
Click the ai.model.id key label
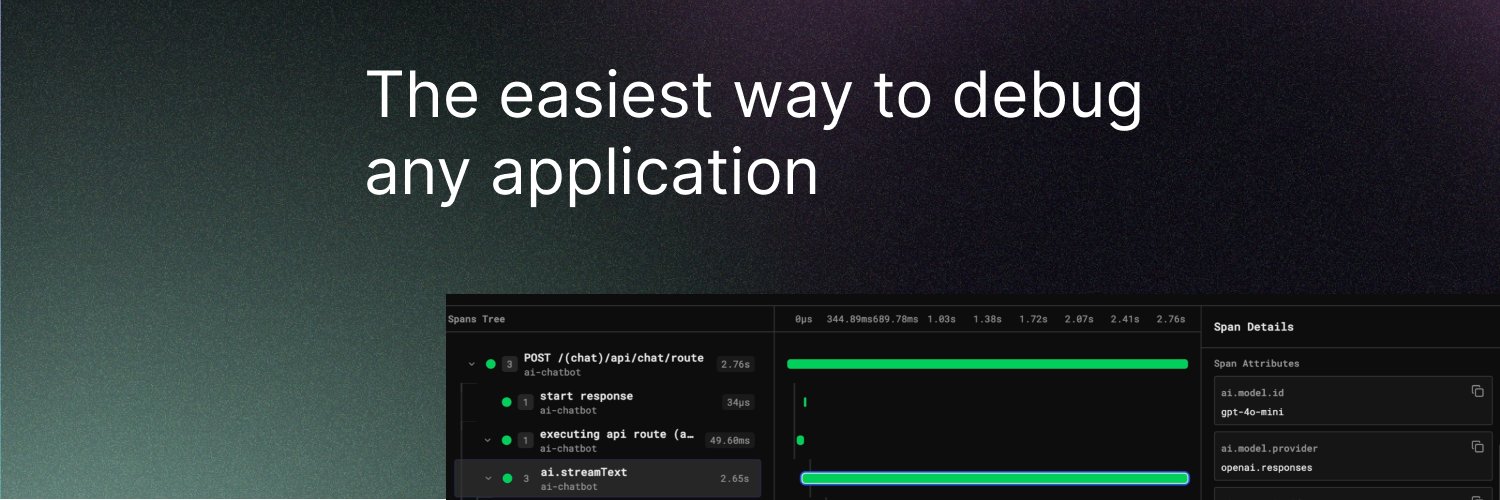click(x=1252, y=392)
